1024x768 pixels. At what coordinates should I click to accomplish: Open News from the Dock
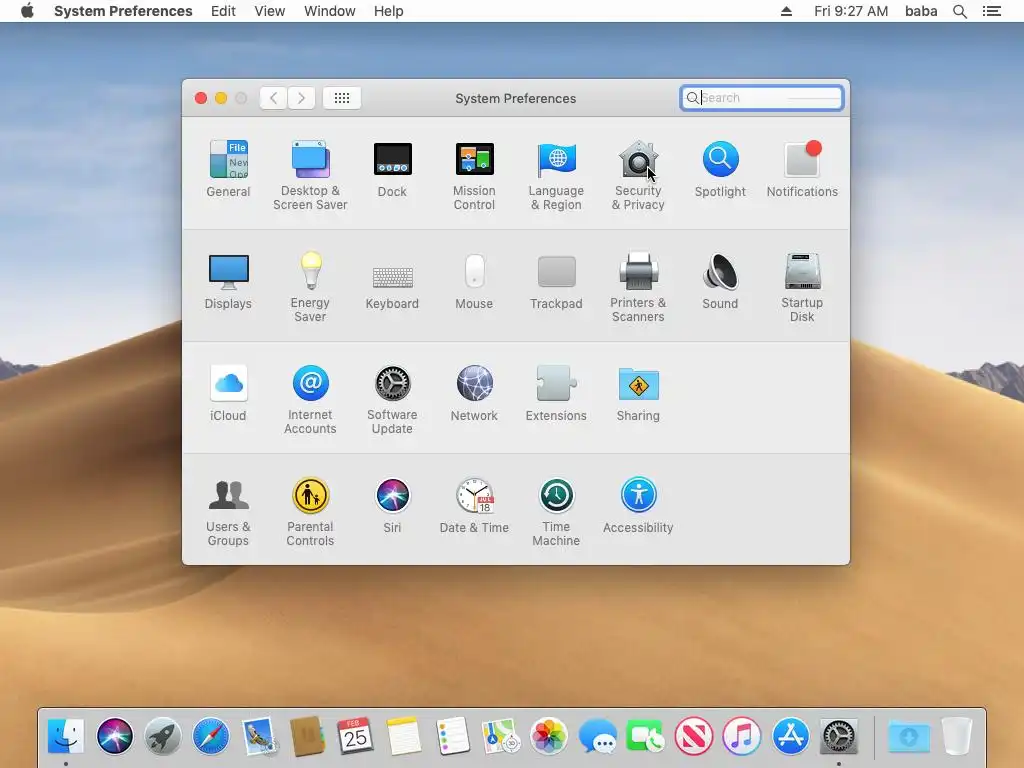(694, 736)
